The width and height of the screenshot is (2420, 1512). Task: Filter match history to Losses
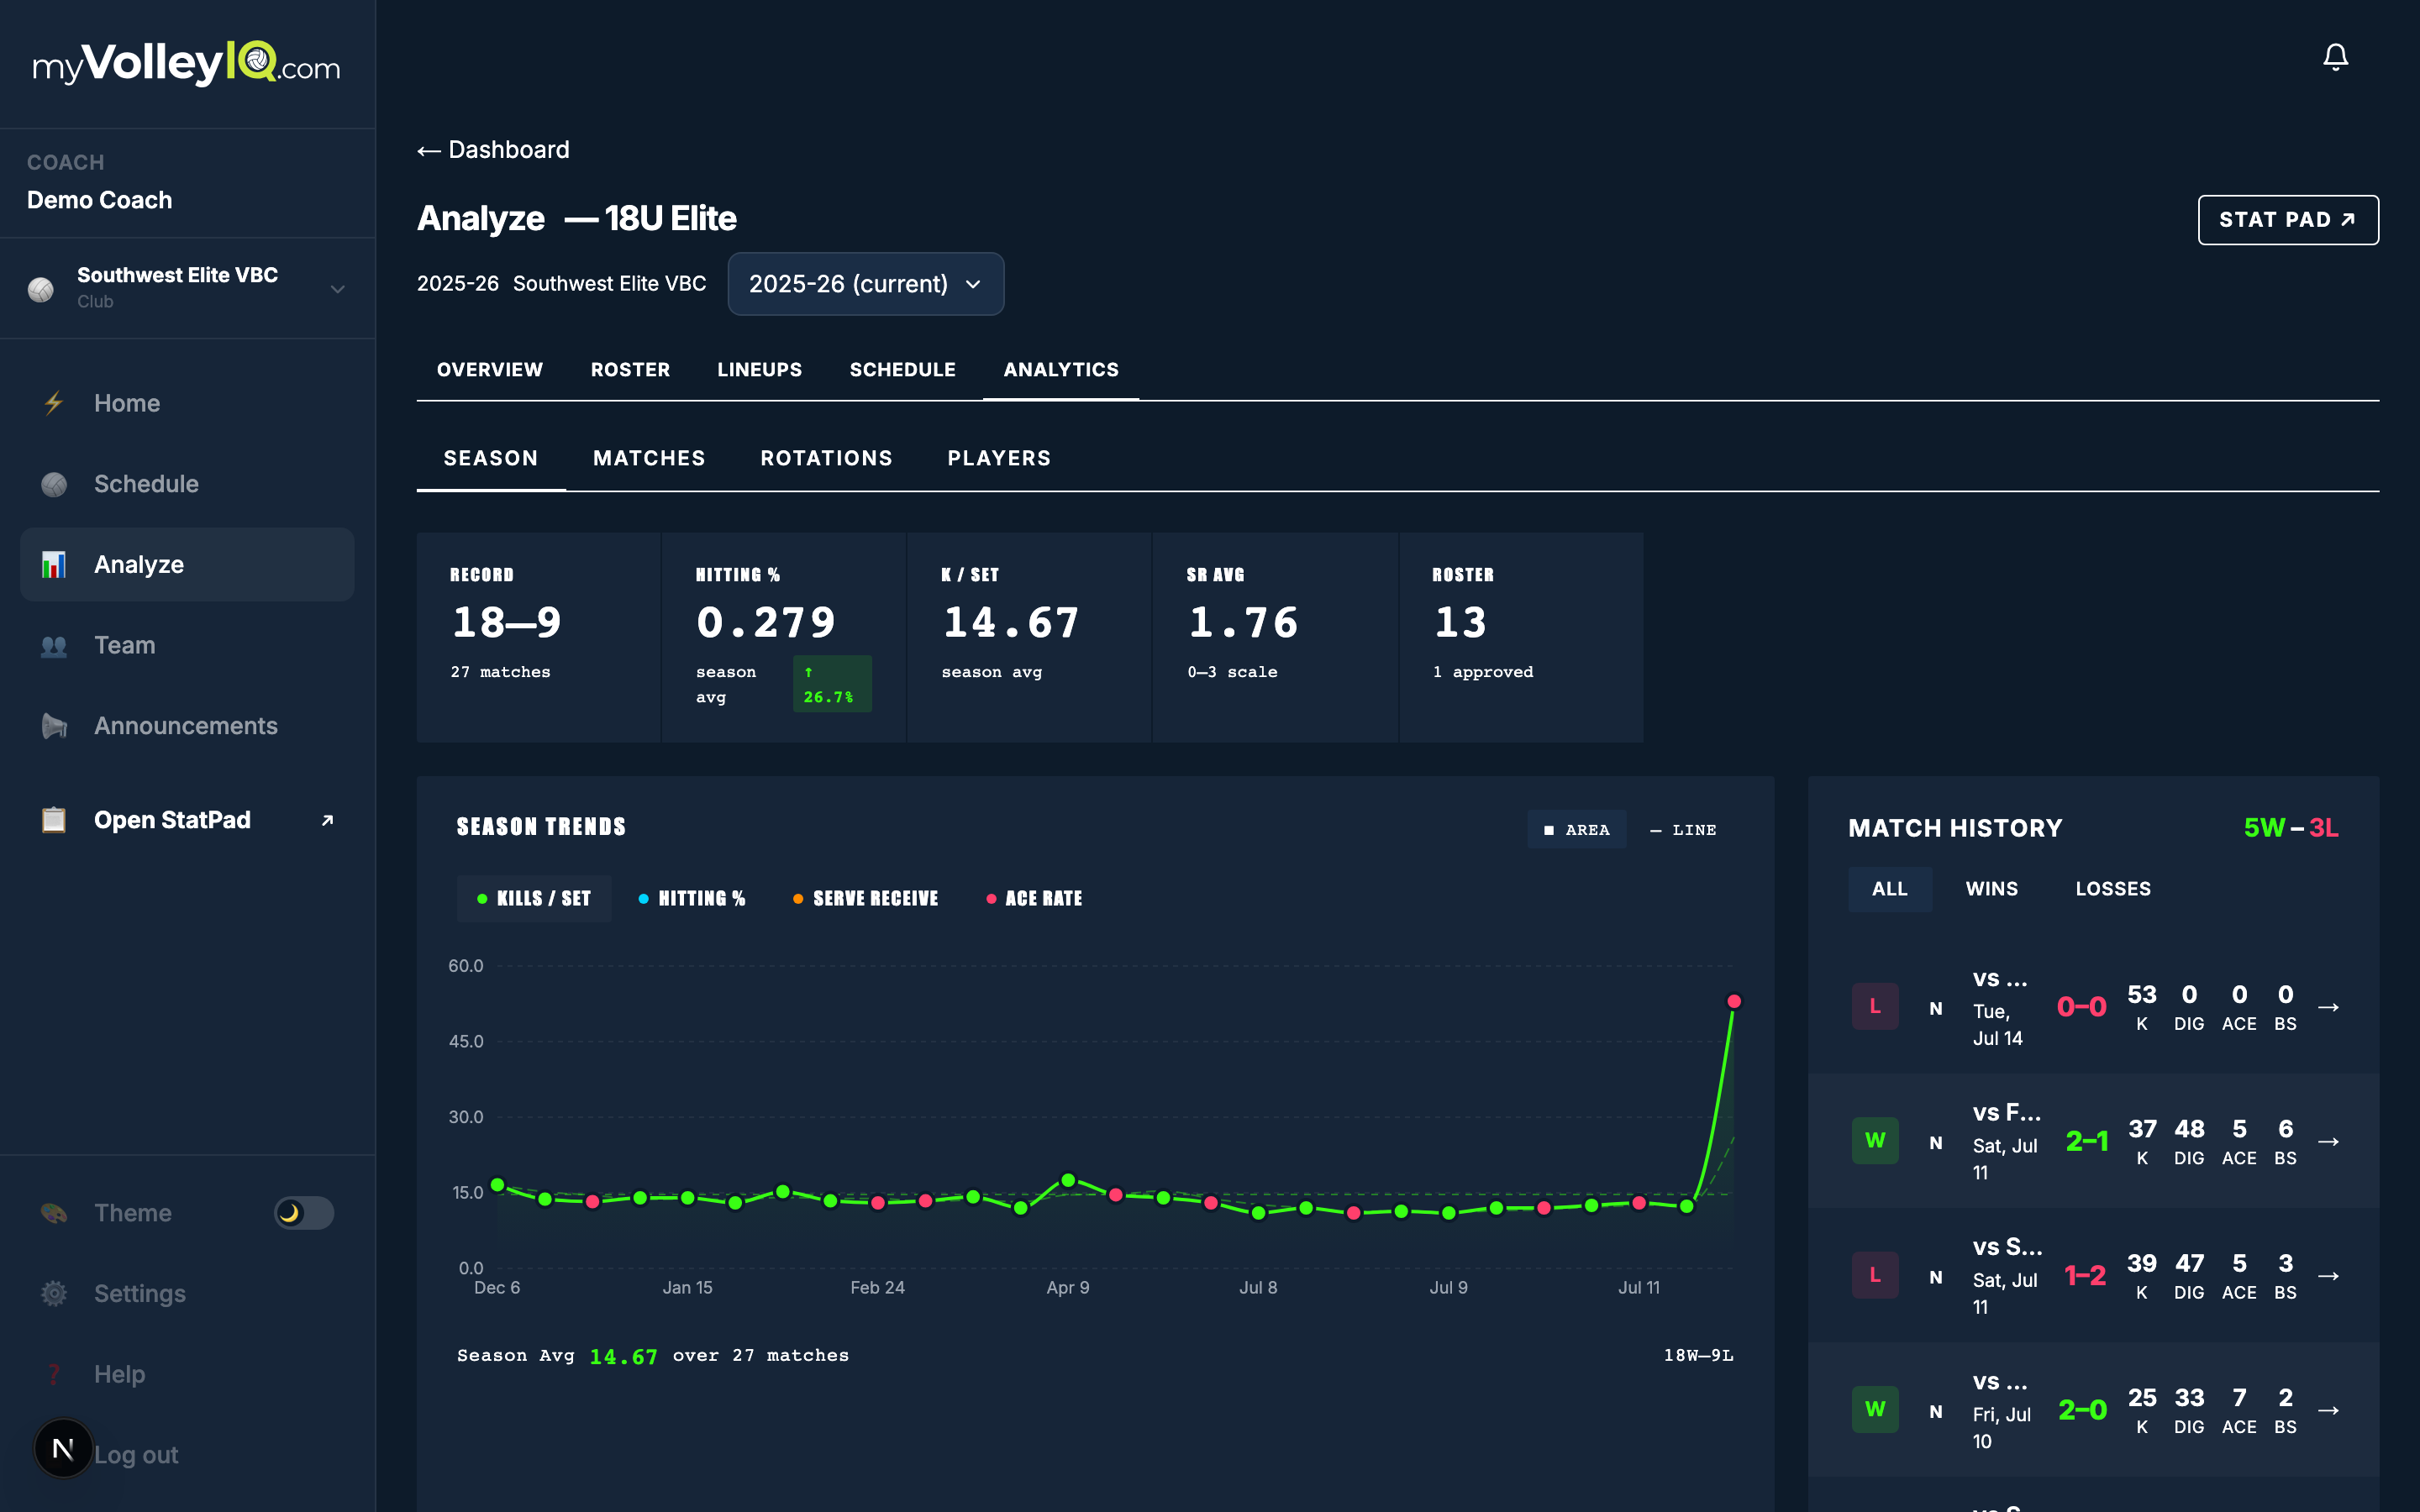pos(2113,889)
